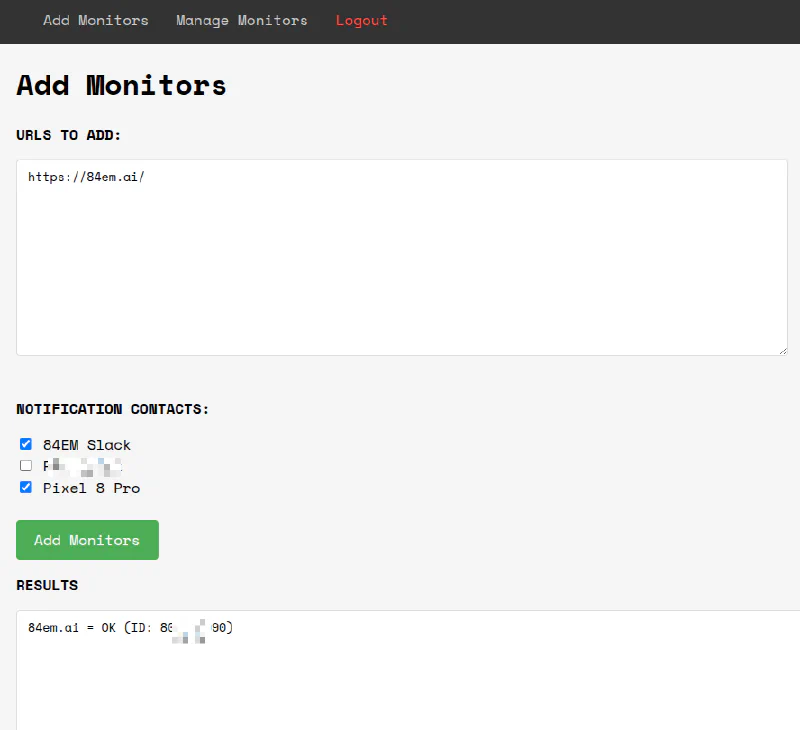Click the https://84em.ai/ URL text
The width and height of the screenshot is (800, 730).
[85, 176]
